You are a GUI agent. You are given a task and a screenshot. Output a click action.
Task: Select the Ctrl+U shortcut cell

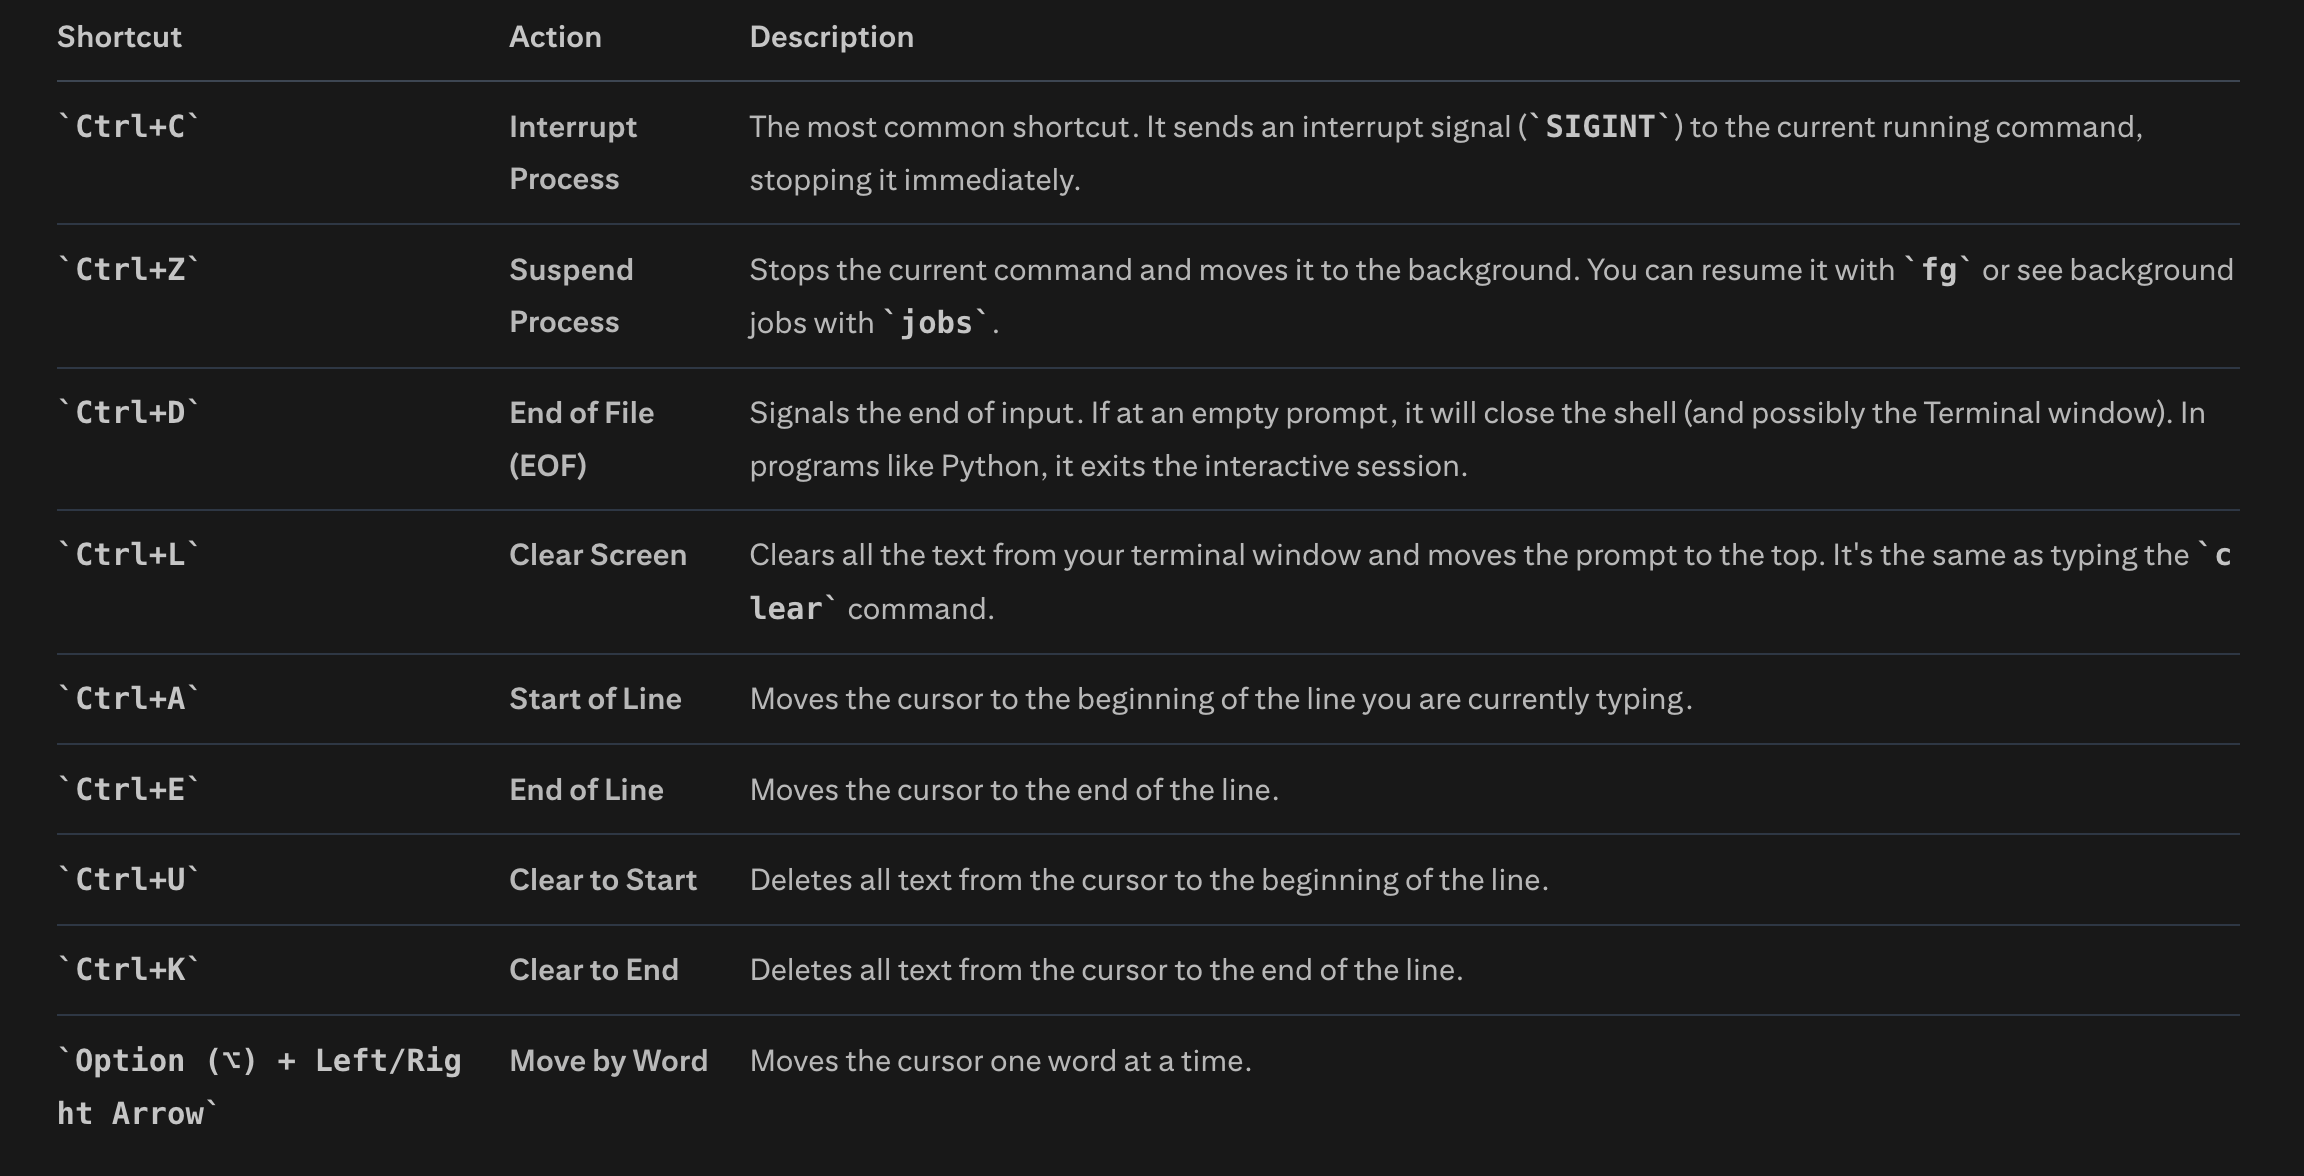coord(129,879)
